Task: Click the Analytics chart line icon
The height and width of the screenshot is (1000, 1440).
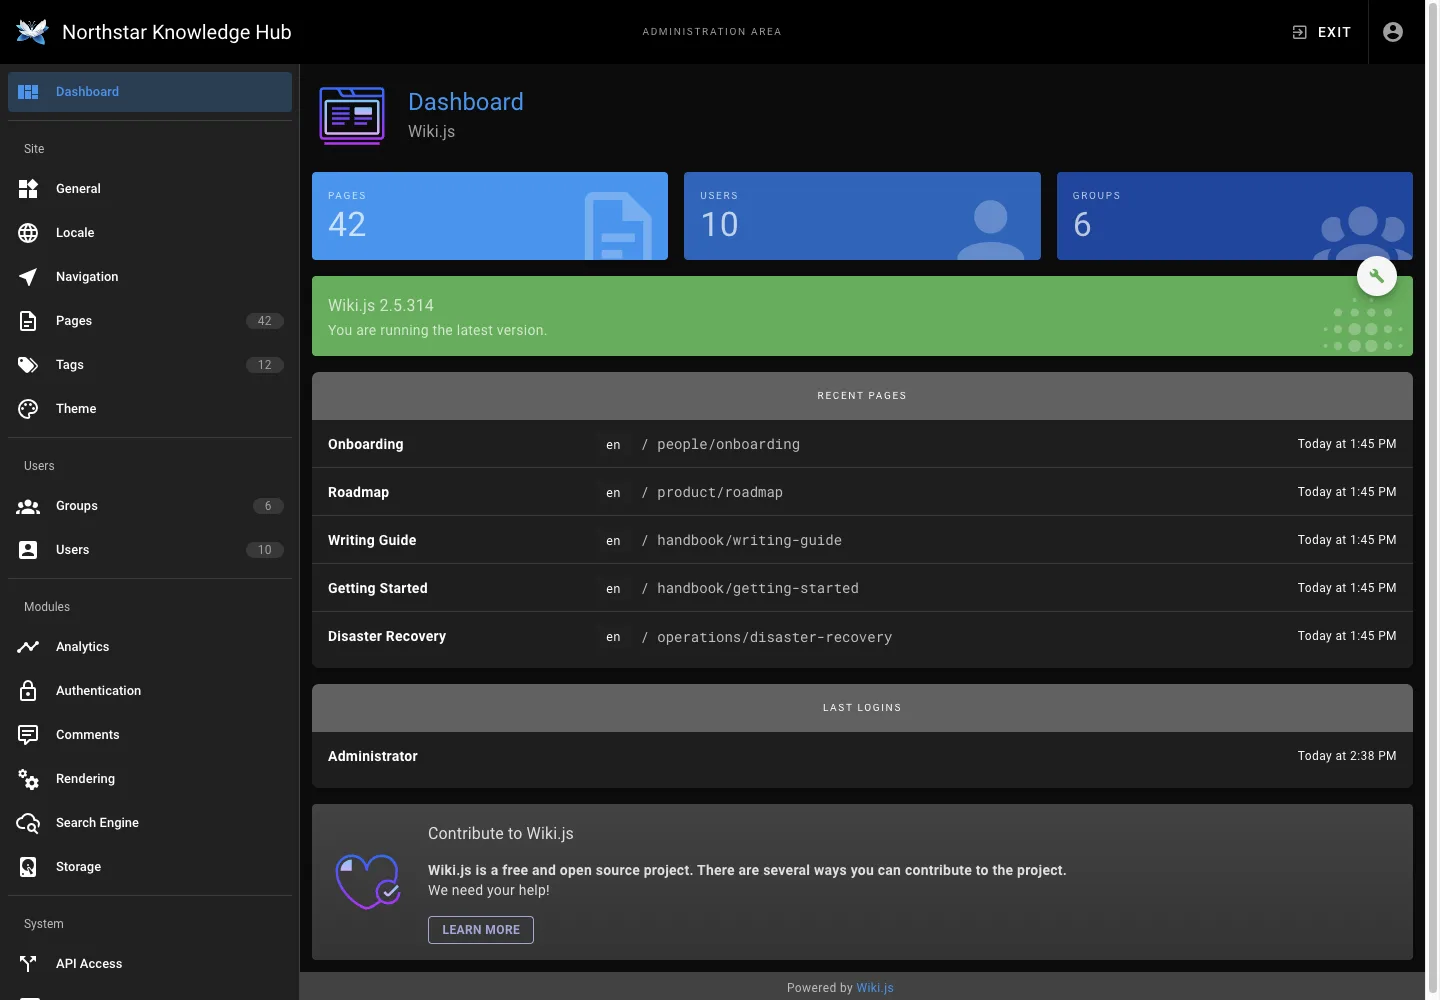Action: 28,647
